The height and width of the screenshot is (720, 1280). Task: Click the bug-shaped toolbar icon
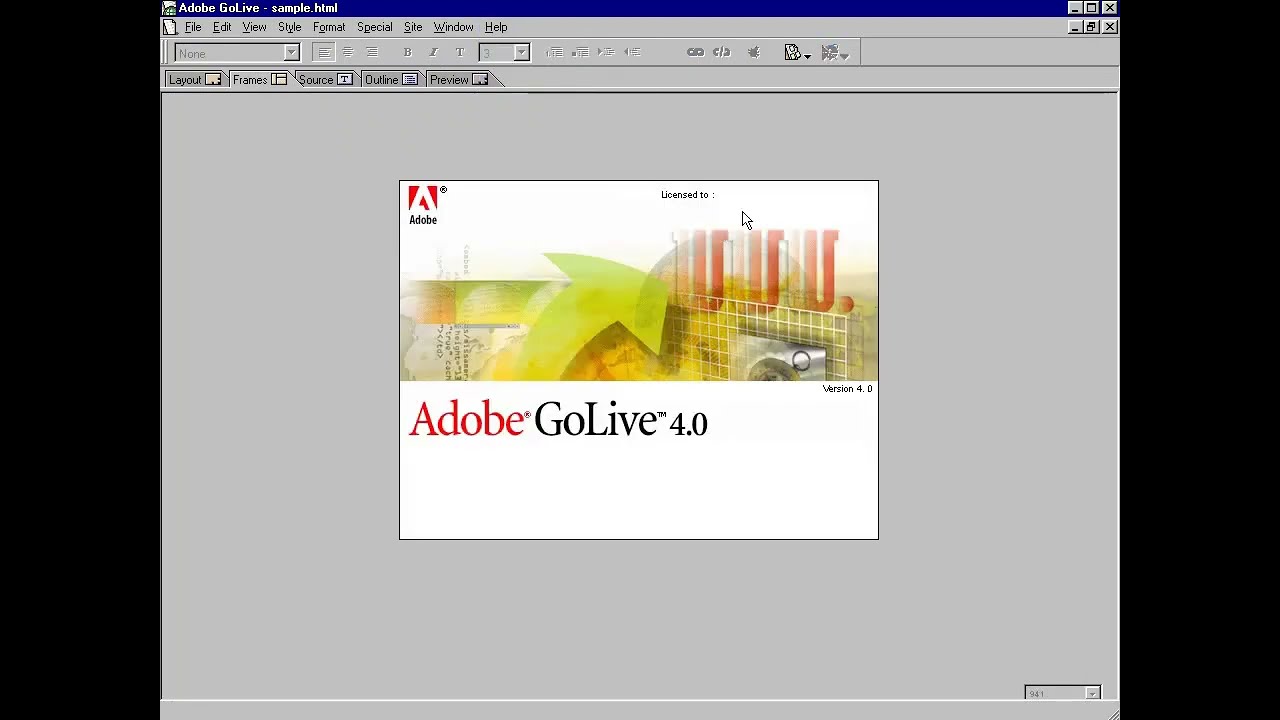click(x=754, y=53)
